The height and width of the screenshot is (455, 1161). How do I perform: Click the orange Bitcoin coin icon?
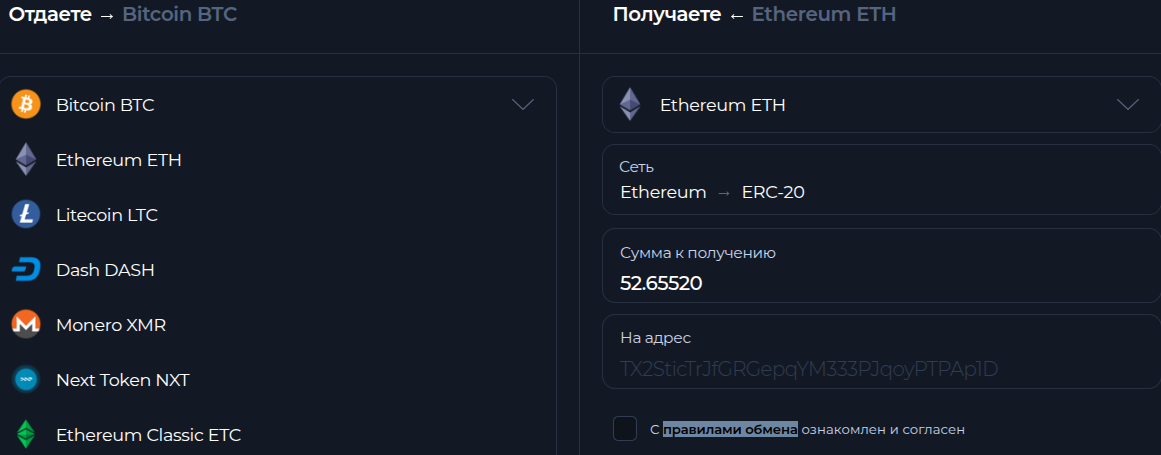[x=26, y=105]
